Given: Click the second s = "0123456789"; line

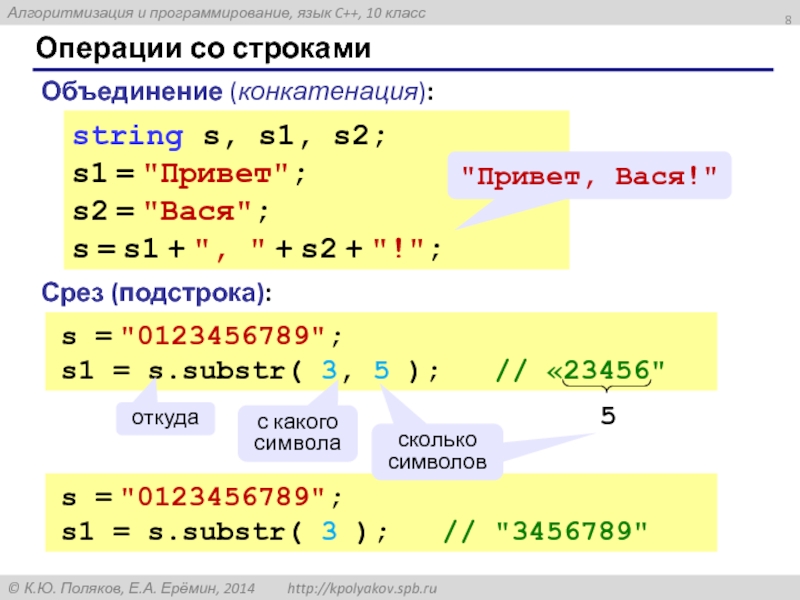Looking at the screenshot, I should click(202, 497).
